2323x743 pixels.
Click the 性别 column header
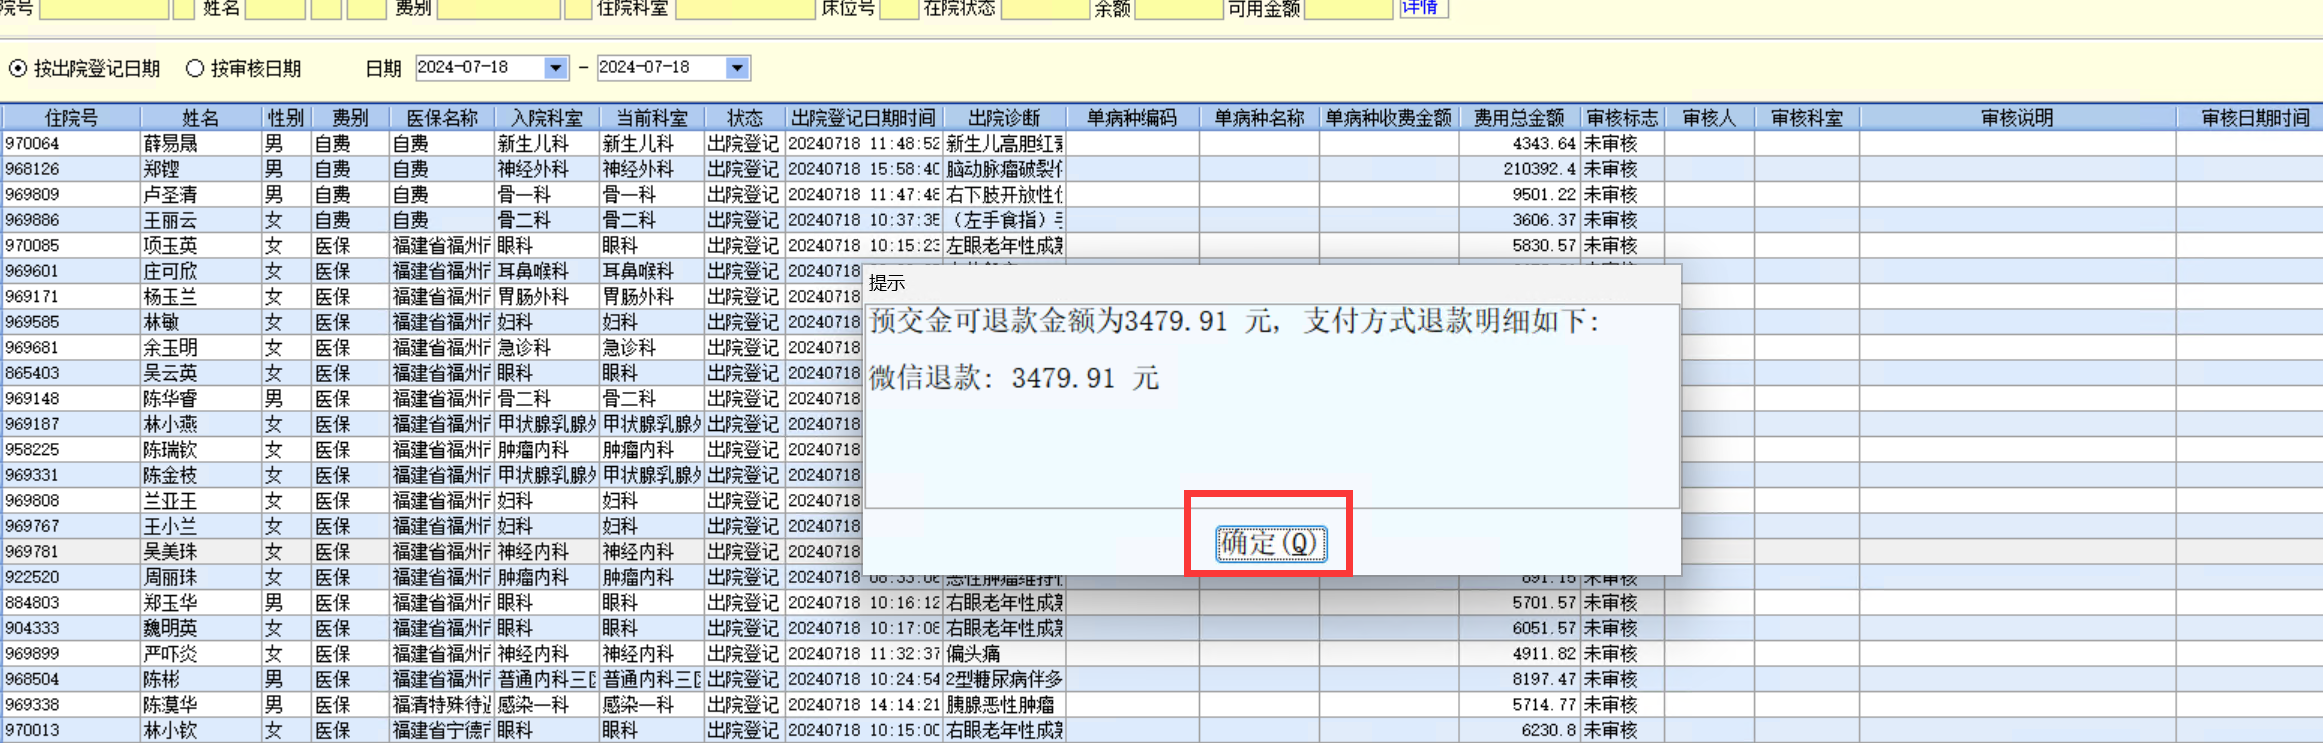coord(286,118)
